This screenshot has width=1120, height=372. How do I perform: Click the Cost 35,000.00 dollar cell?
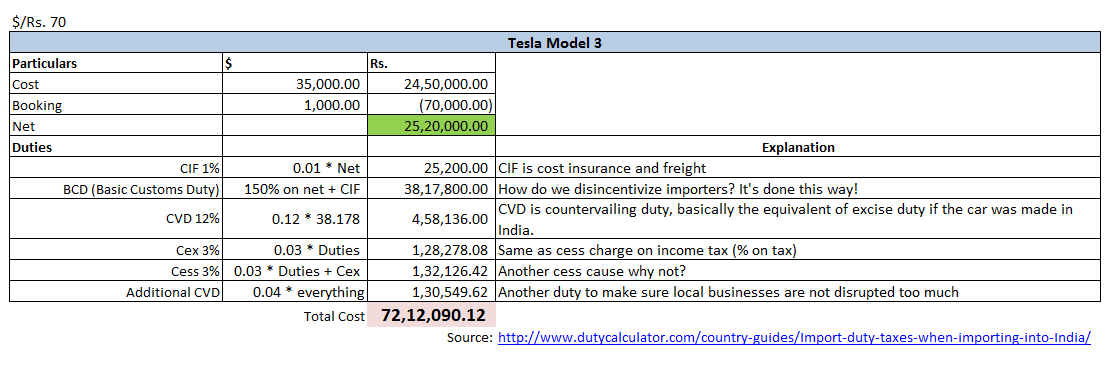pos(295,84)
